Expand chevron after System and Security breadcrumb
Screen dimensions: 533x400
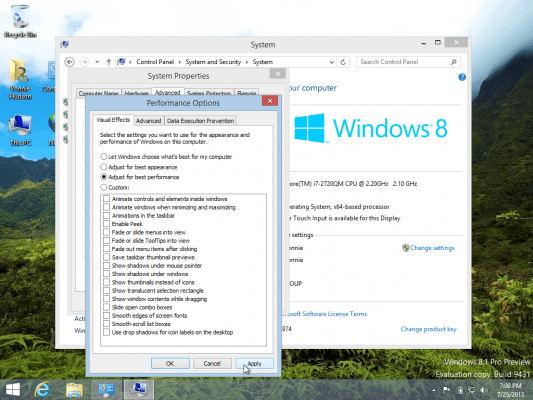[247, 62]
